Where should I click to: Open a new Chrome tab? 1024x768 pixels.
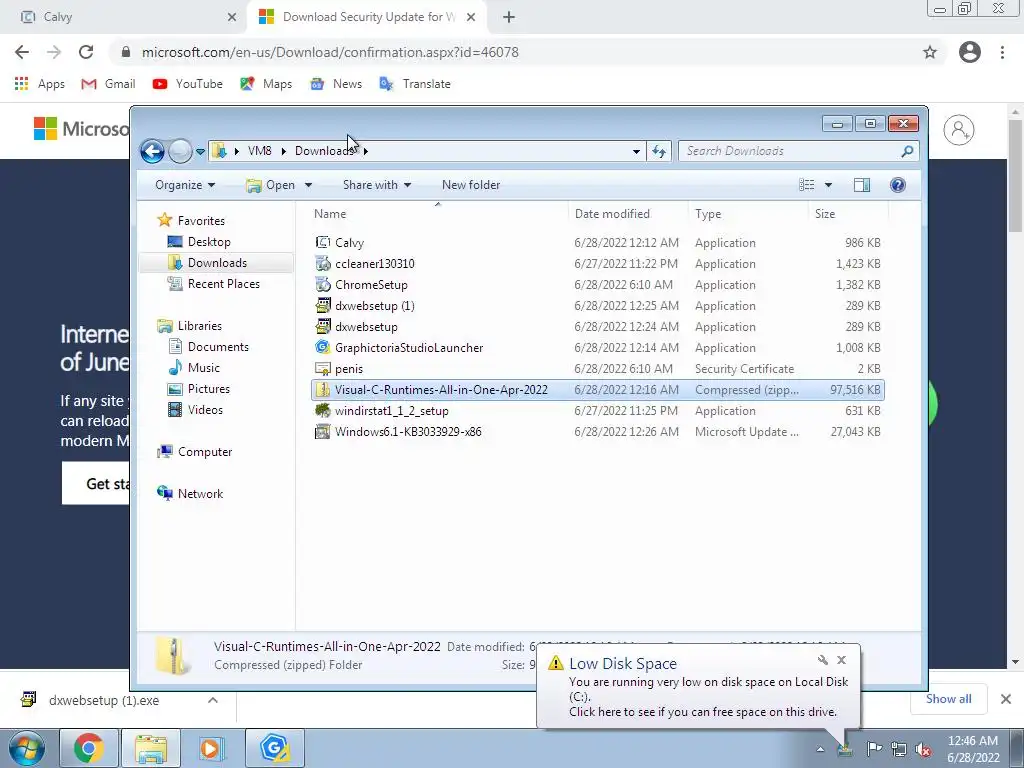(x=509, y=17)
